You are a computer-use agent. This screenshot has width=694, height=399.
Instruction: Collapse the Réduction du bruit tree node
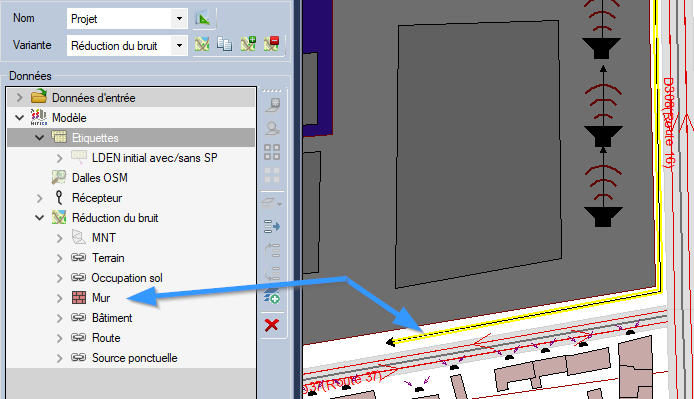click(x=39, y=218)
